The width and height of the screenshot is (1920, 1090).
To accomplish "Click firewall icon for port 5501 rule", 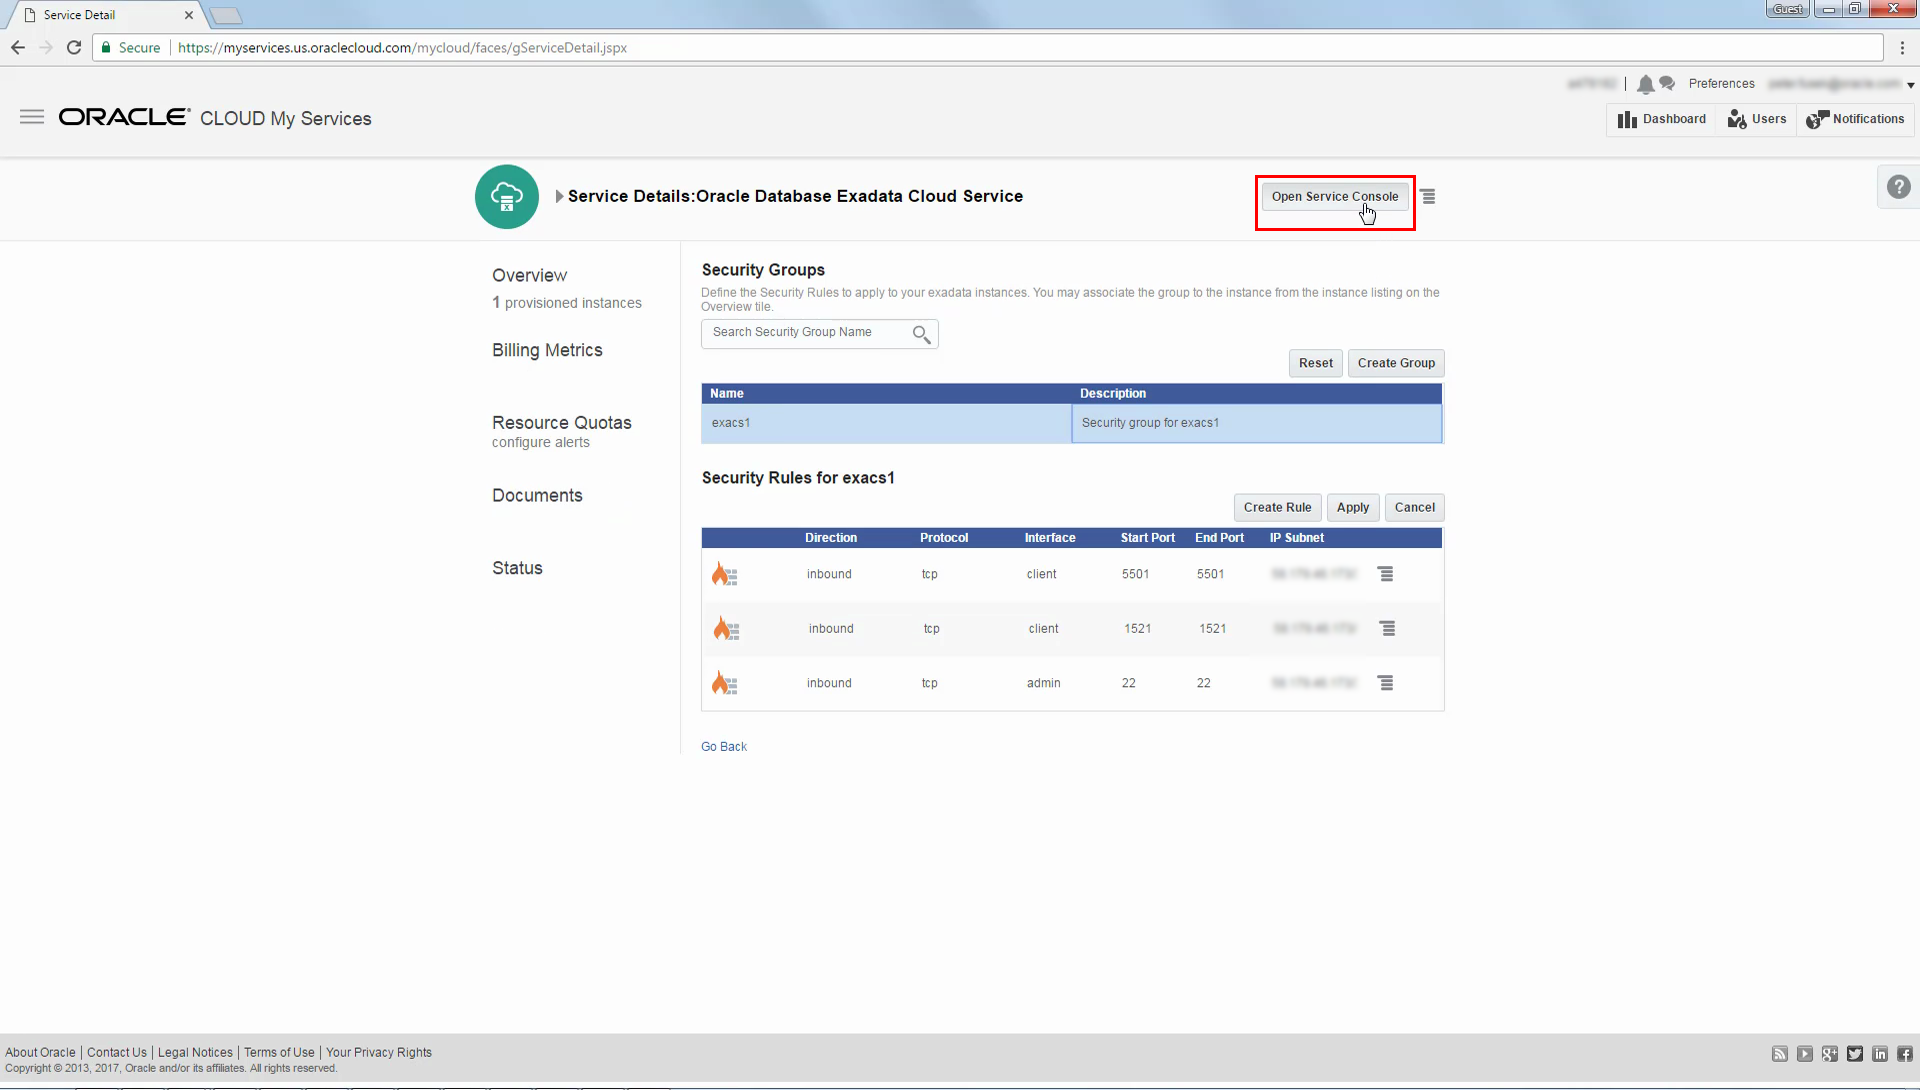I will [x=724, y=574].
